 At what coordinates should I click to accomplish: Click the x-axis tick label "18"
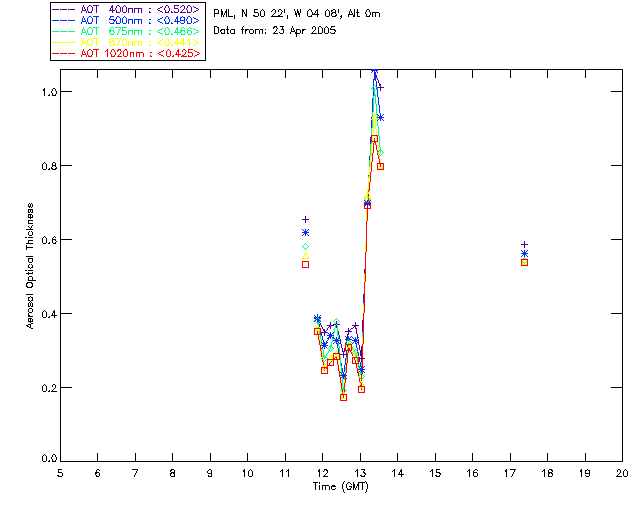click(x=547, y=473)
